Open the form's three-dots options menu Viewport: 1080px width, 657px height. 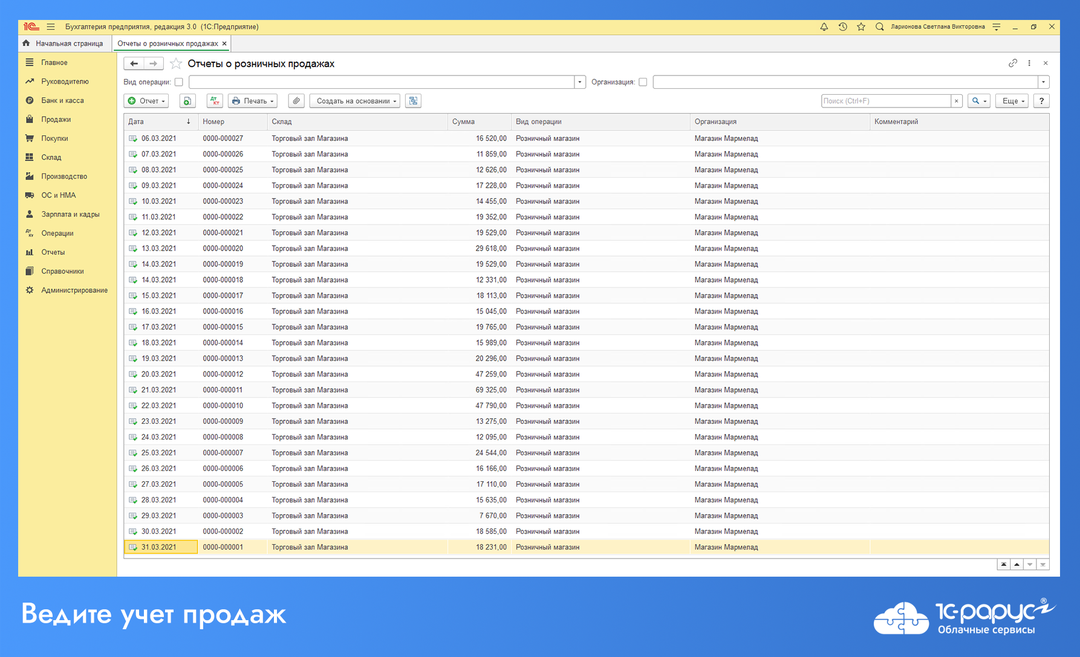pyautogui.click(x=1030, y=63)
